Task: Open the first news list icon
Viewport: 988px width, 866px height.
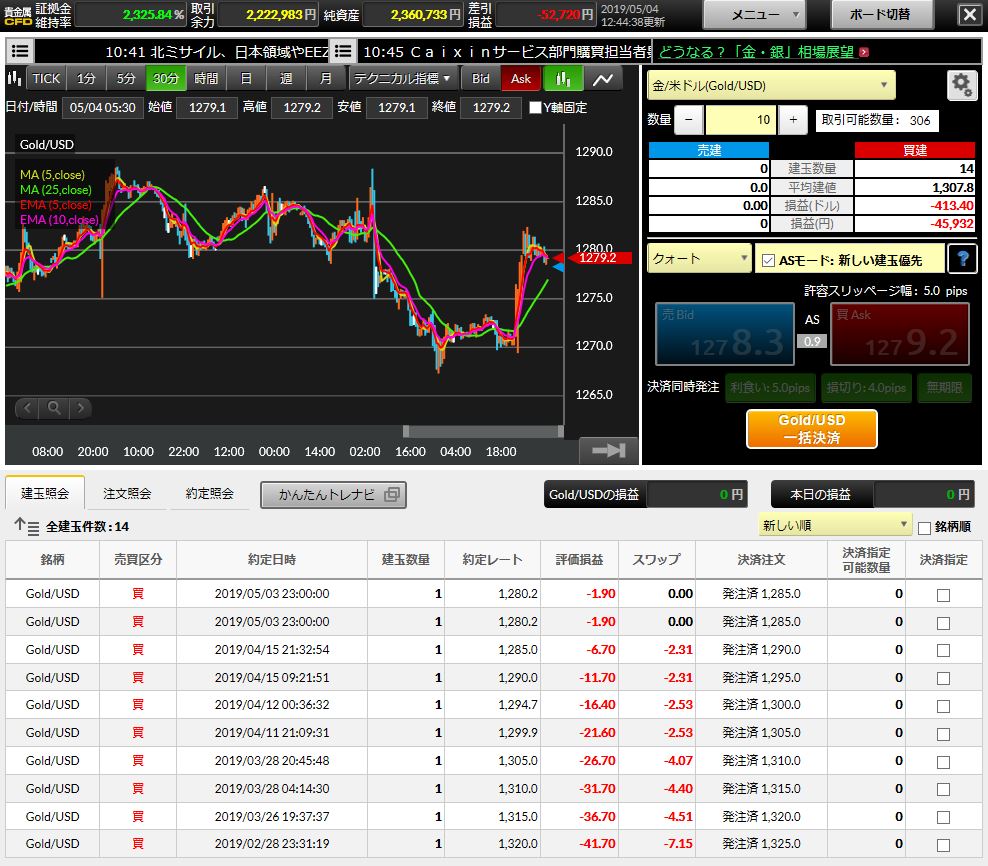Action: [x=20, y=52]
